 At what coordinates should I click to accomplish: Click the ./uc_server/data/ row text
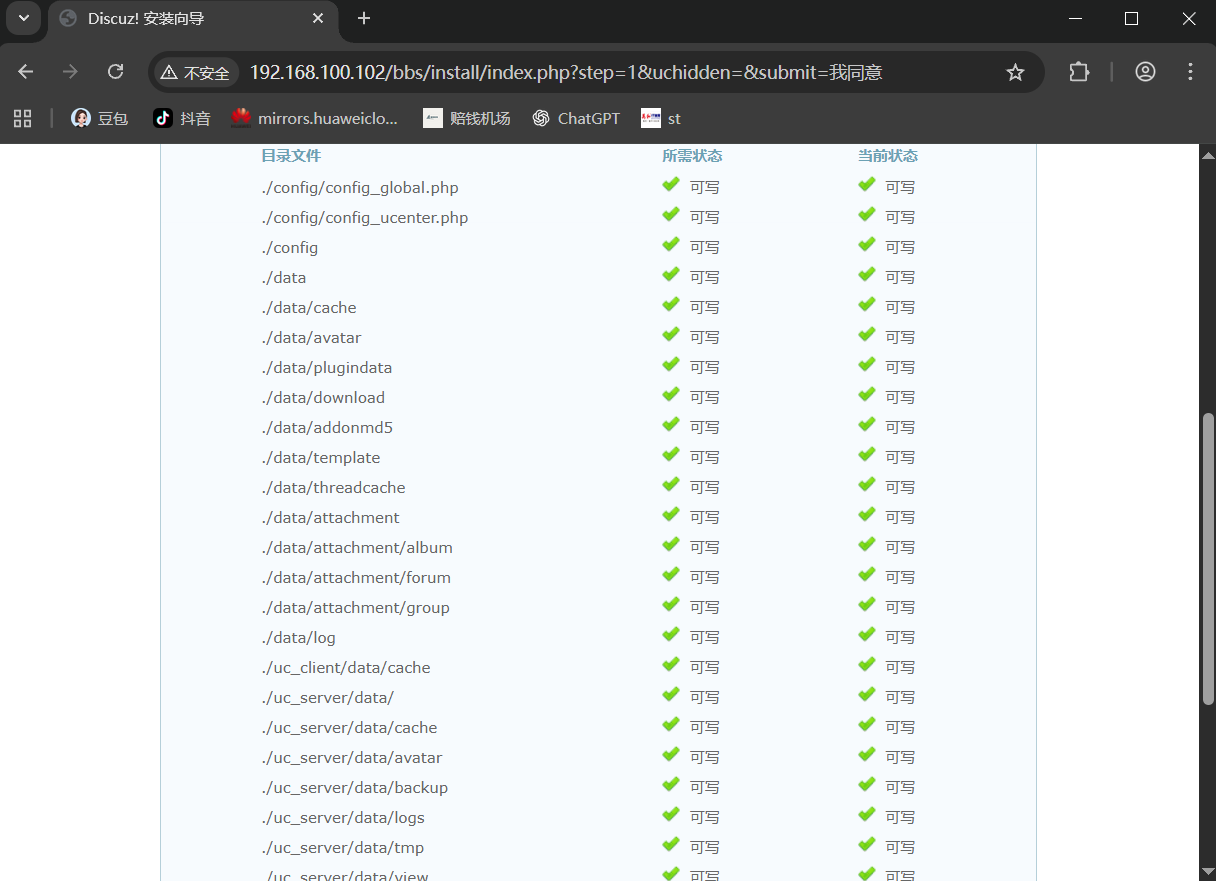327,697
